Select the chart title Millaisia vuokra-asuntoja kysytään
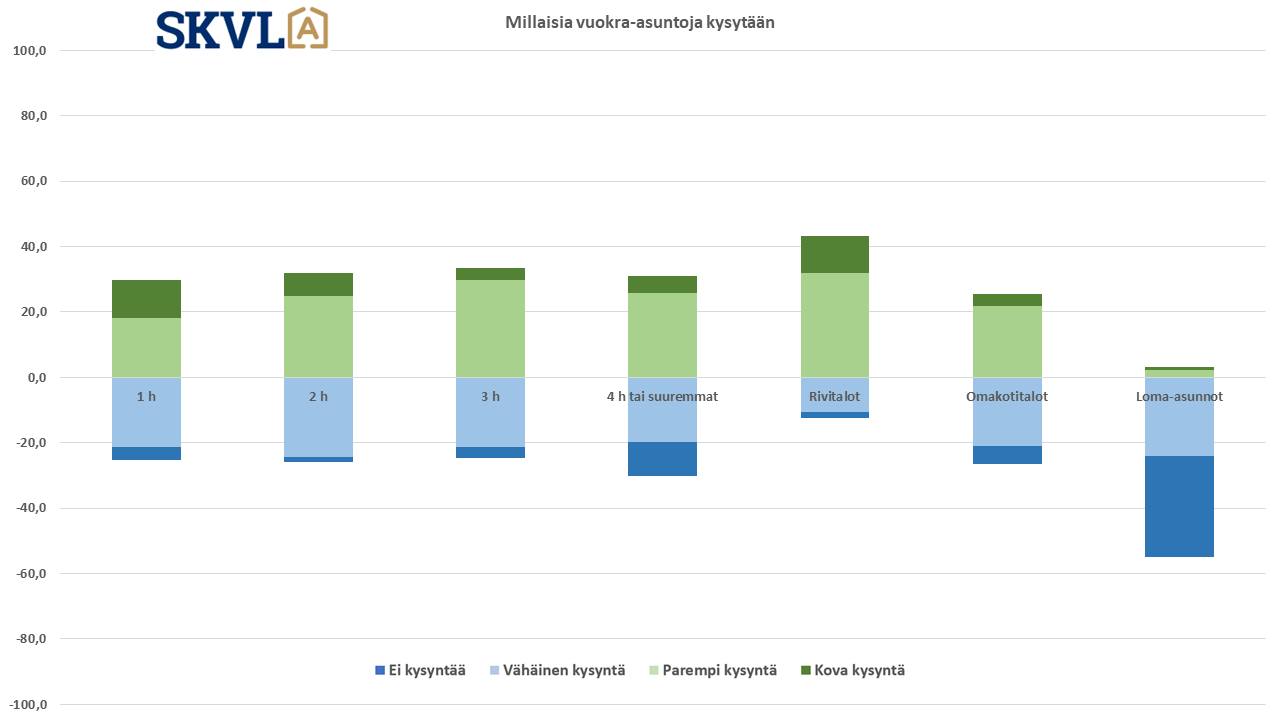 pos(639,23)
